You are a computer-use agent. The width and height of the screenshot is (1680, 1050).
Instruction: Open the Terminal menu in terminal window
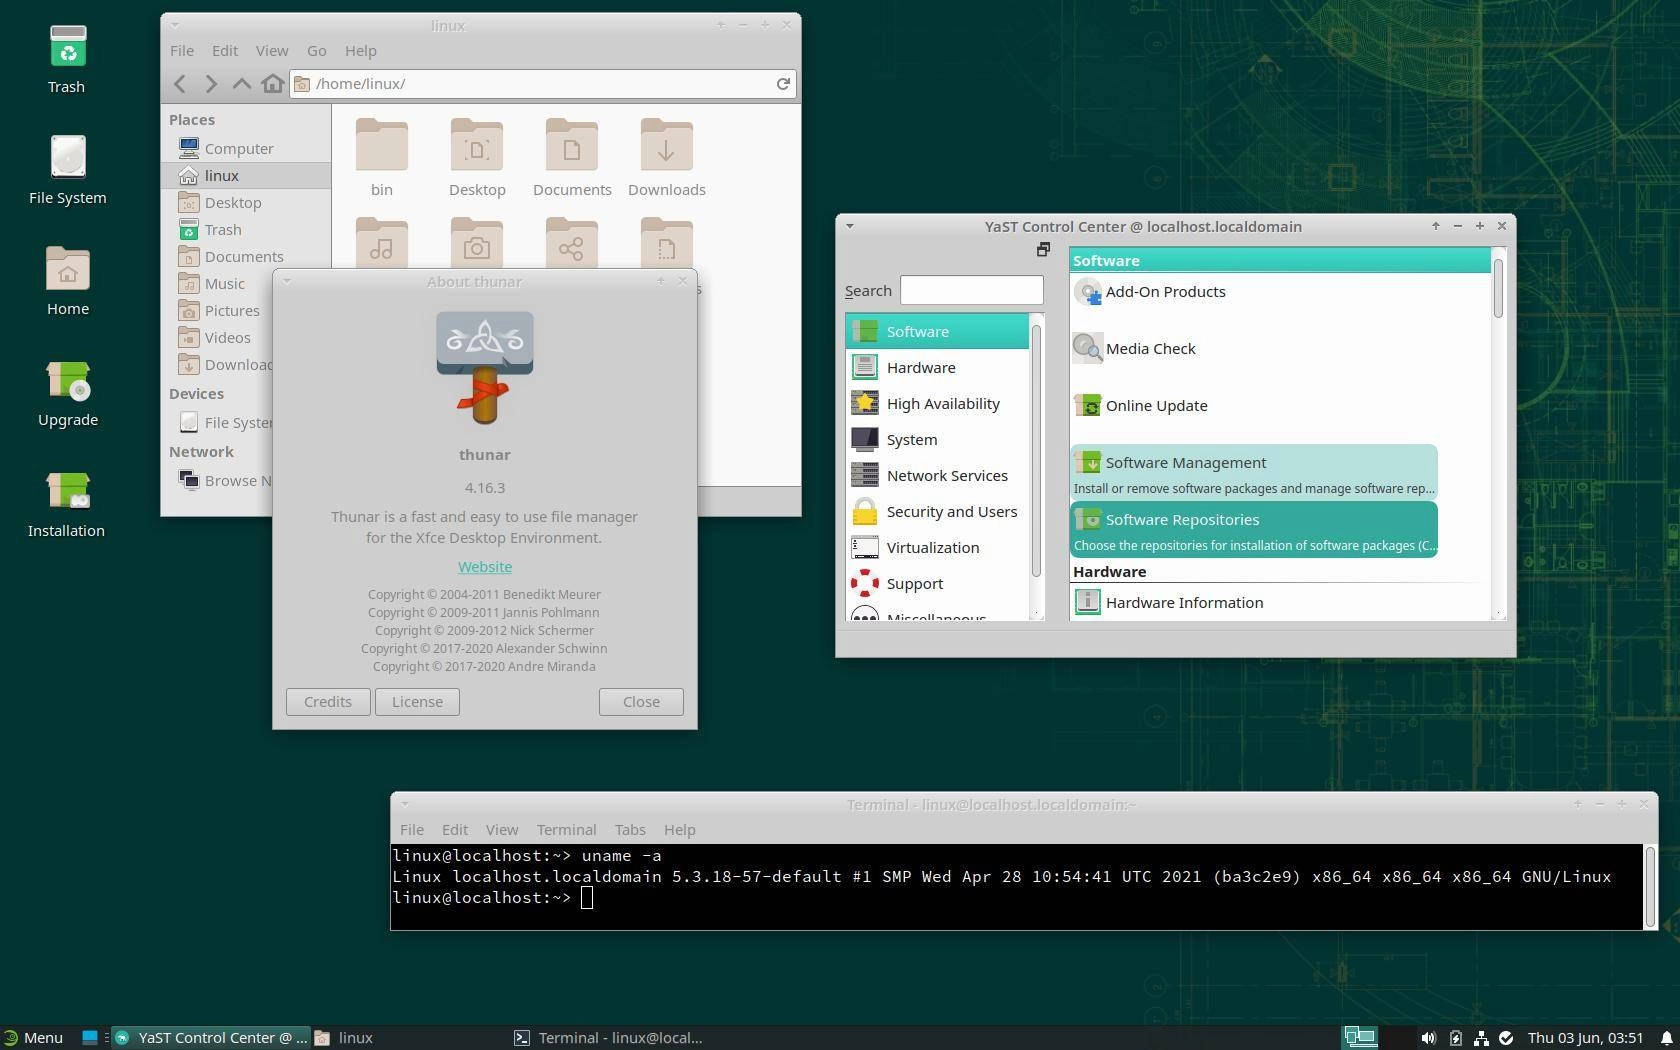point(566,829)
